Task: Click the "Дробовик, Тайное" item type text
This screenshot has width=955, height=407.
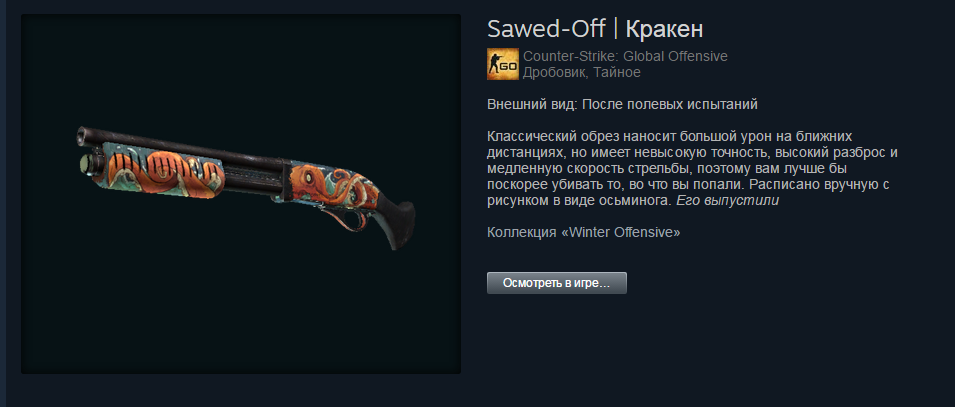Action: point(582,73)
